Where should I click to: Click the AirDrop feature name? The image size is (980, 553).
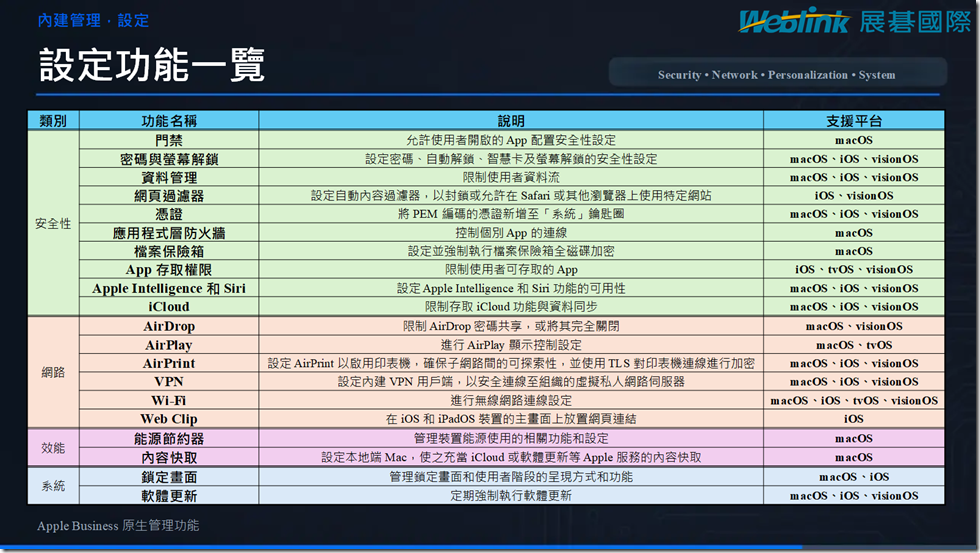[x=169, y=326]
